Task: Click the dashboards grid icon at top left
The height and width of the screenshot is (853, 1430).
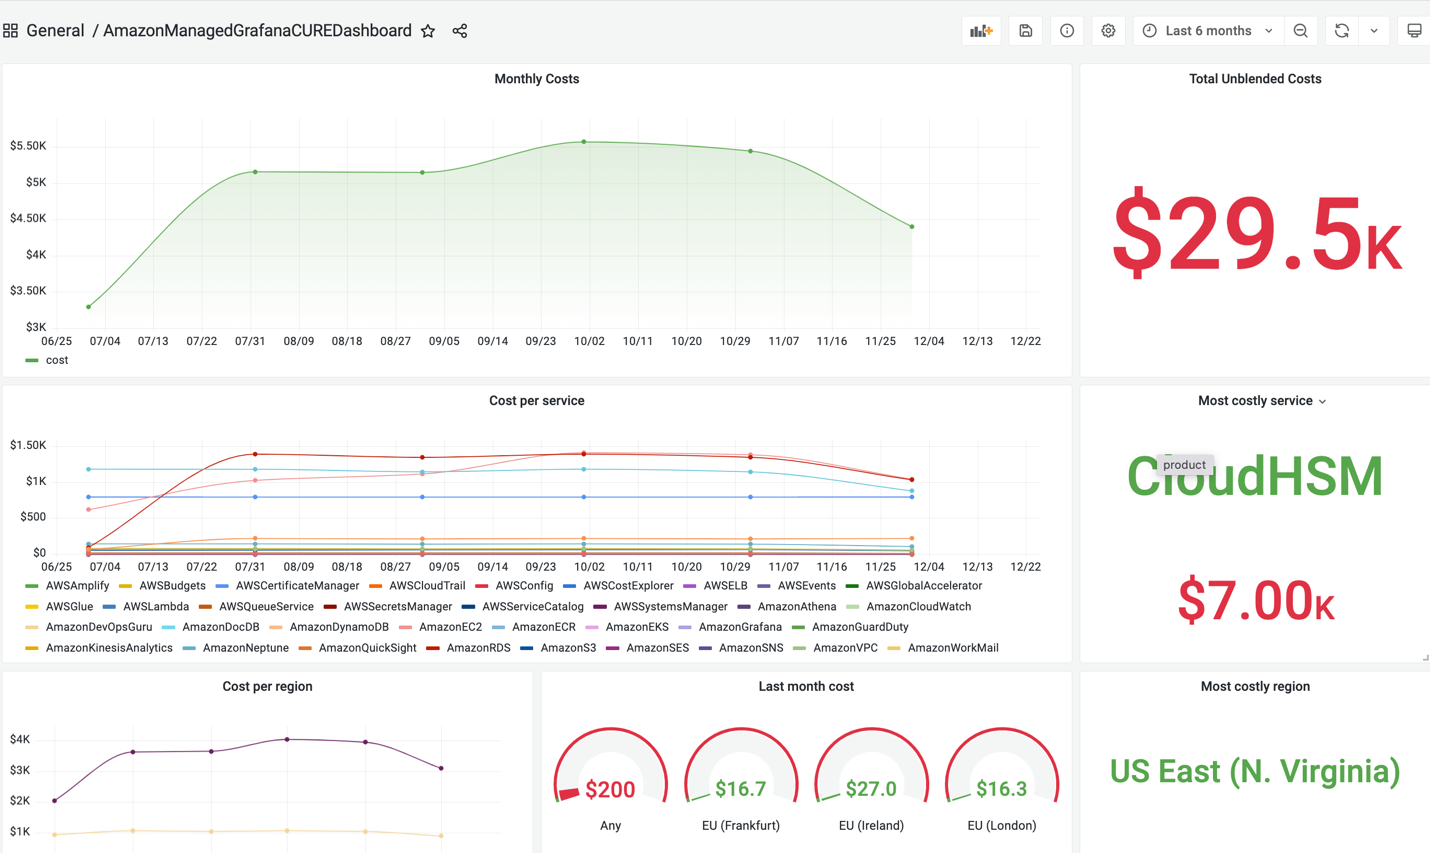Action: 11,30
